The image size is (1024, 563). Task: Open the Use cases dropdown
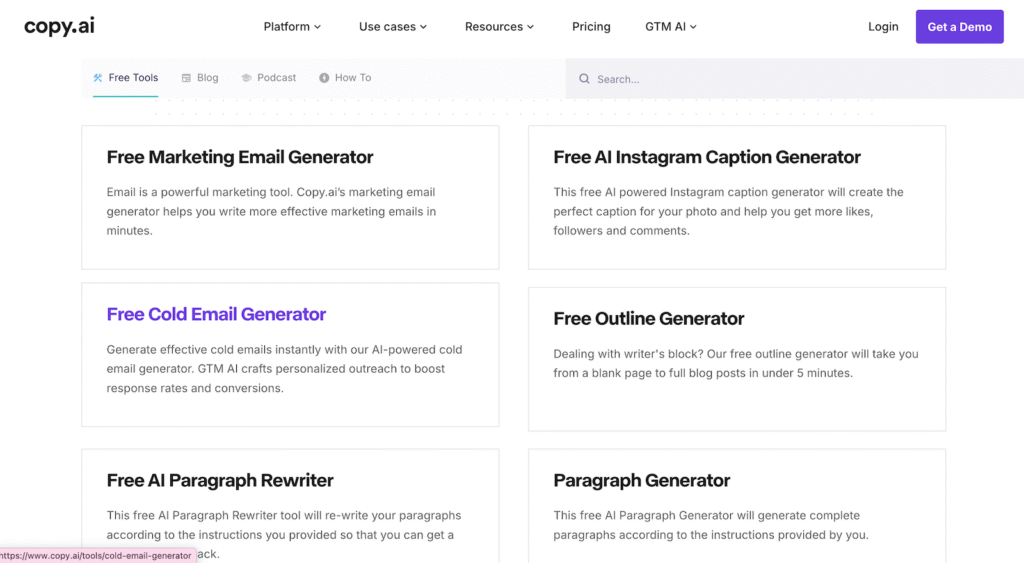coord(392,27)
